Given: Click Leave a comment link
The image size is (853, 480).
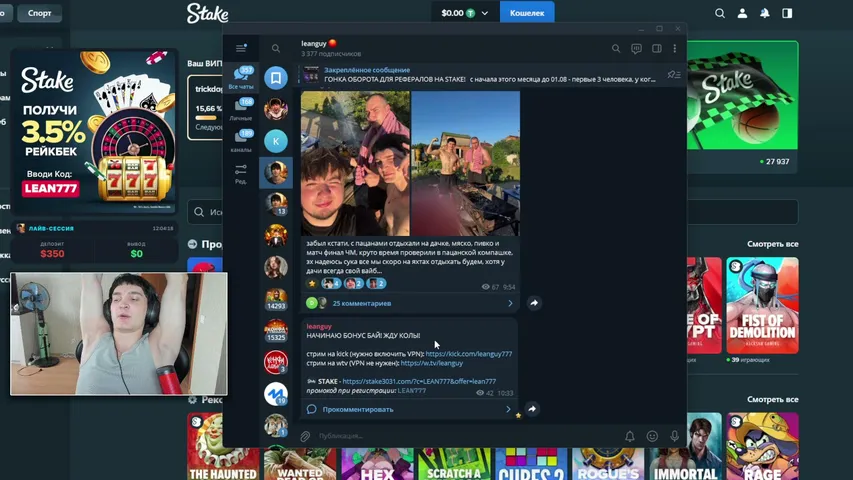Looking at the screenshot, I should coord(357,409).
